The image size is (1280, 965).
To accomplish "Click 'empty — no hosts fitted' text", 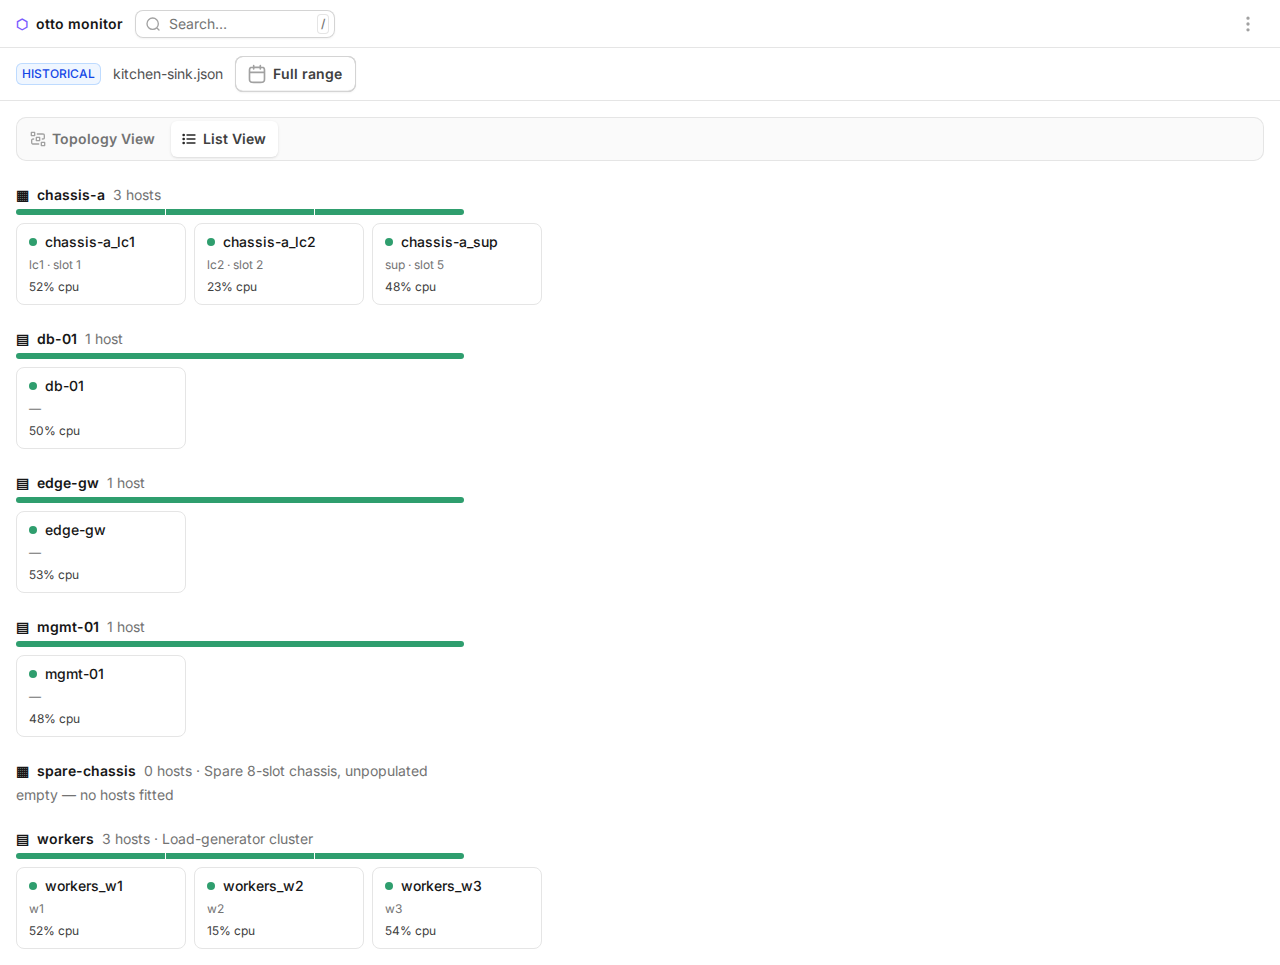I will coord(95,795).
